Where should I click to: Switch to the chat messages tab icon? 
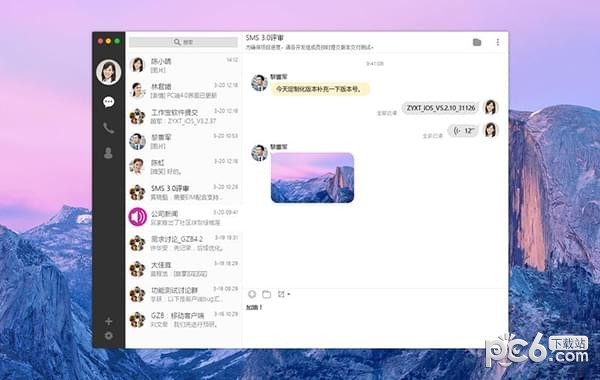109,102
